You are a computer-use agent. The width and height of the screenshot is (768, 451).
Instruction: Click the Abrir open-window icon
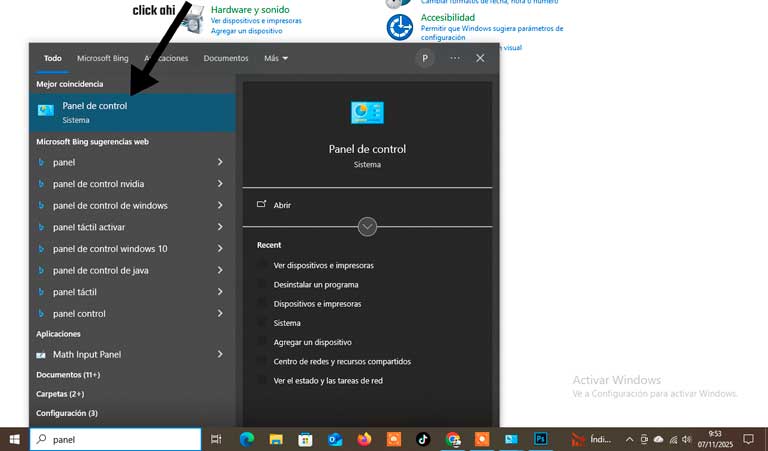(262, 204)
